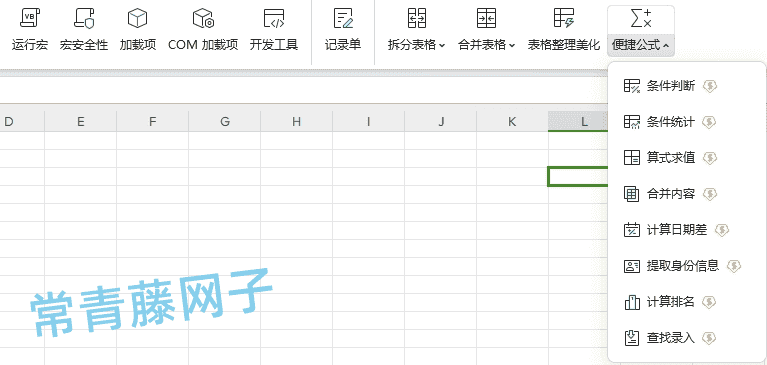Click the premium badge beside 条件判断
The image size is (767, 365).
pyautogui.click(x=710, y=86)
